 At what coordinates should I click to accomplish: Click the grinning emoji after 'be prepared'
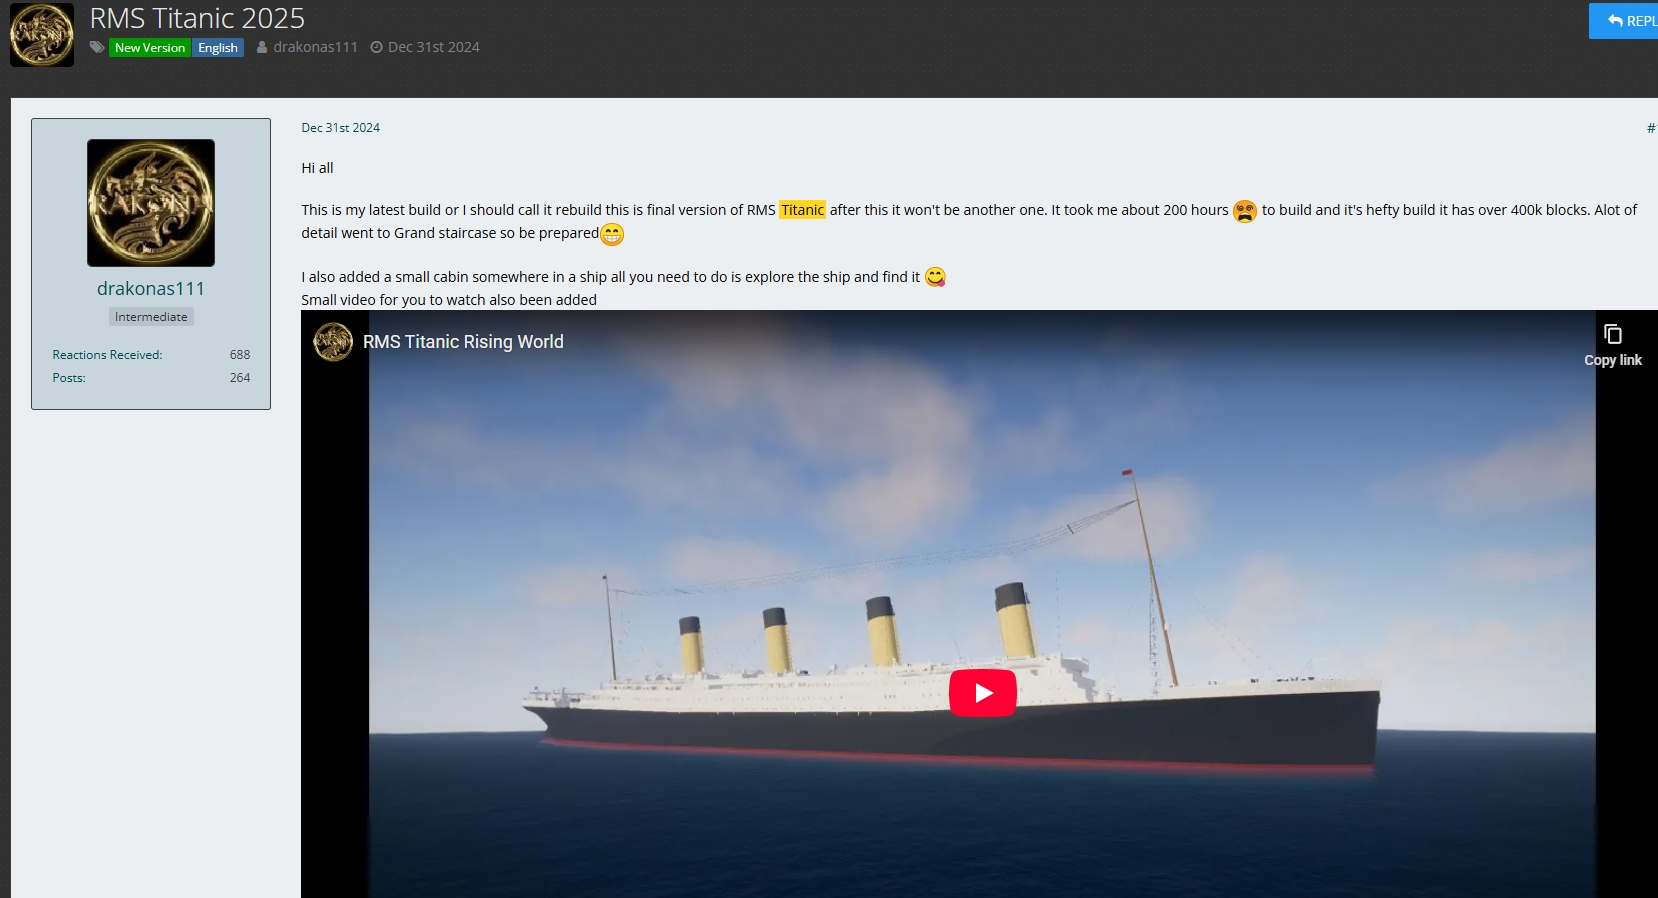click(612, 234)
